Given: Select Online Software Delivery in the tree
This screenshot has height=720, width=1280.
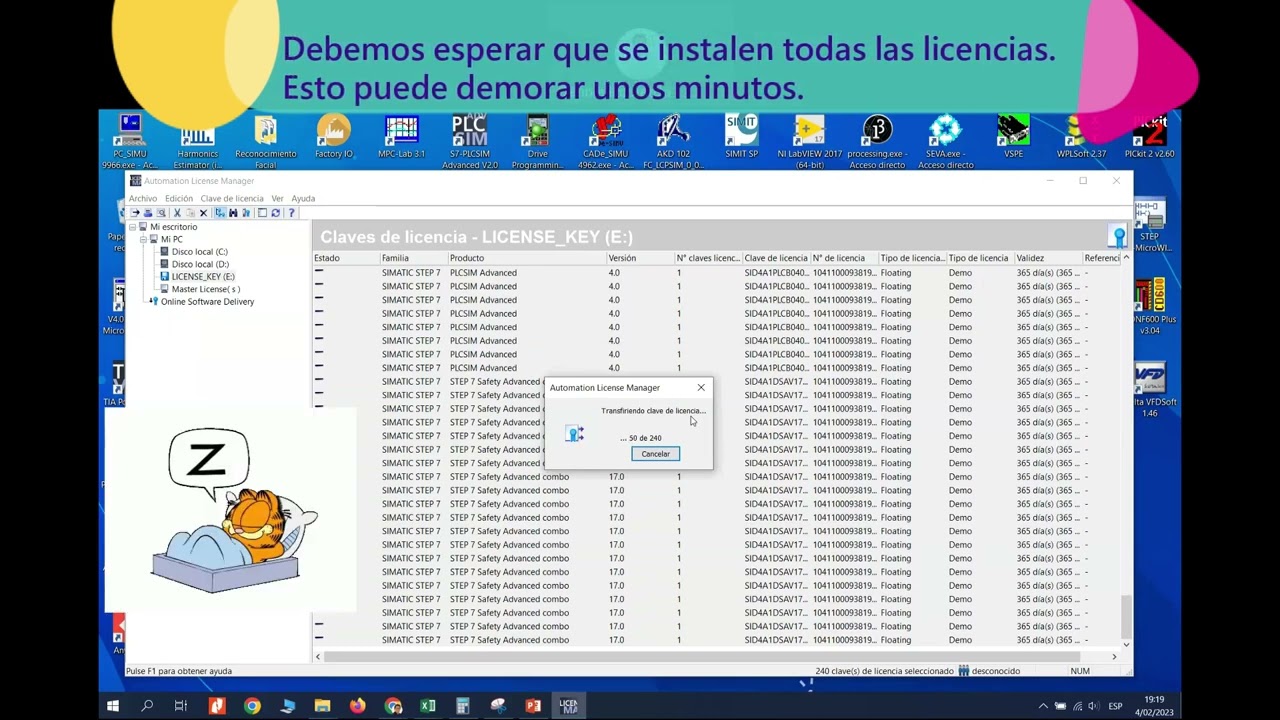Looking at the screenshot, I should click(x=207, y=301).
